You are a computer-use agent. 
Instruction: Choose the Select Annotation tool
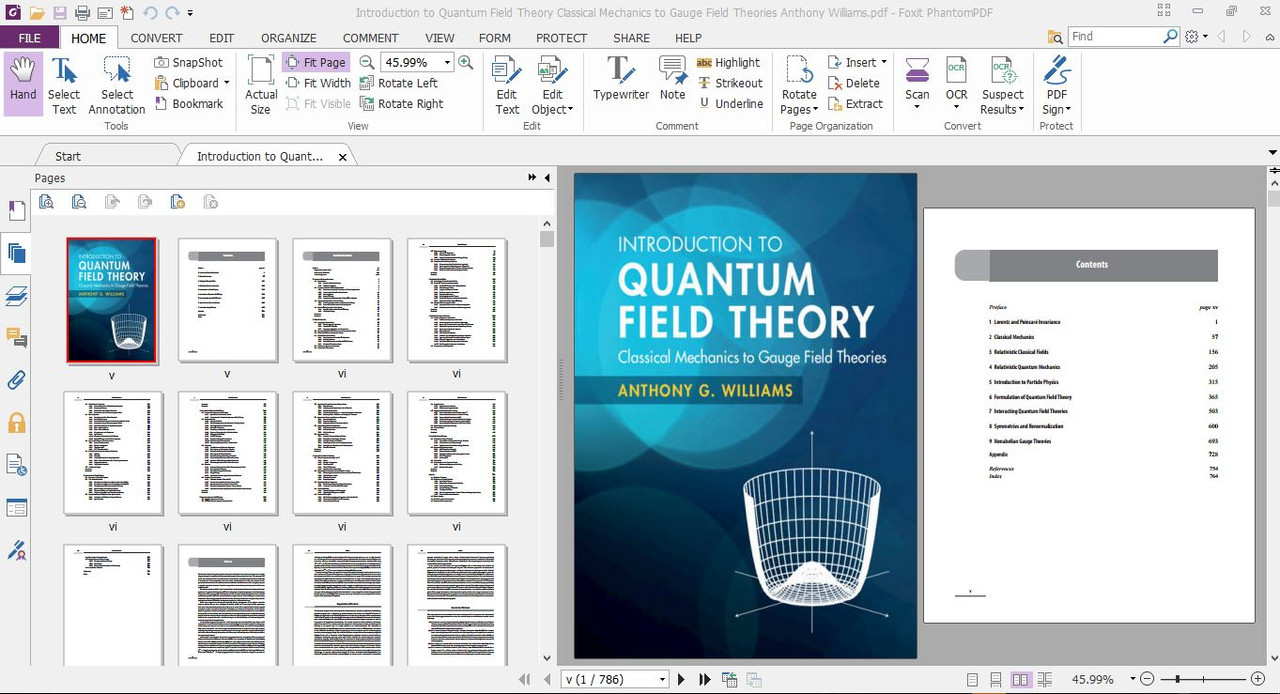pos(117,84)
